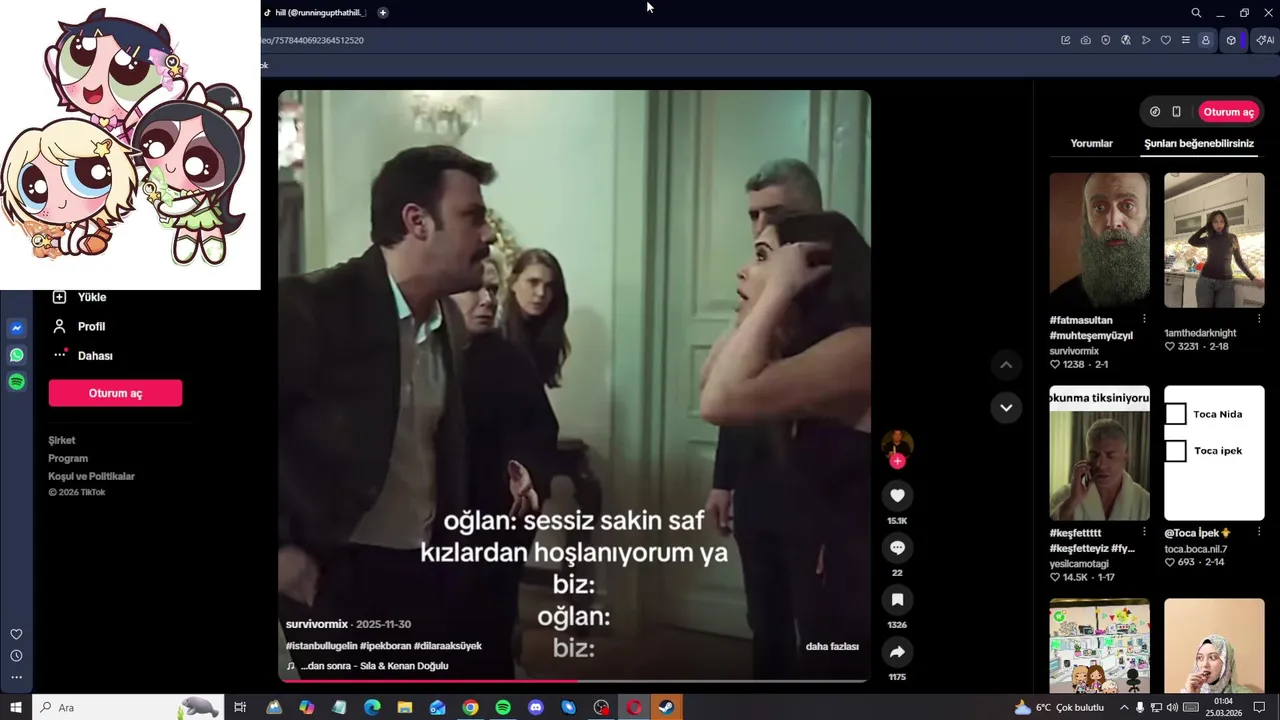Follow survivormix via the red plus badge
The image size is (1280, 720).
[x=897, y=461]
